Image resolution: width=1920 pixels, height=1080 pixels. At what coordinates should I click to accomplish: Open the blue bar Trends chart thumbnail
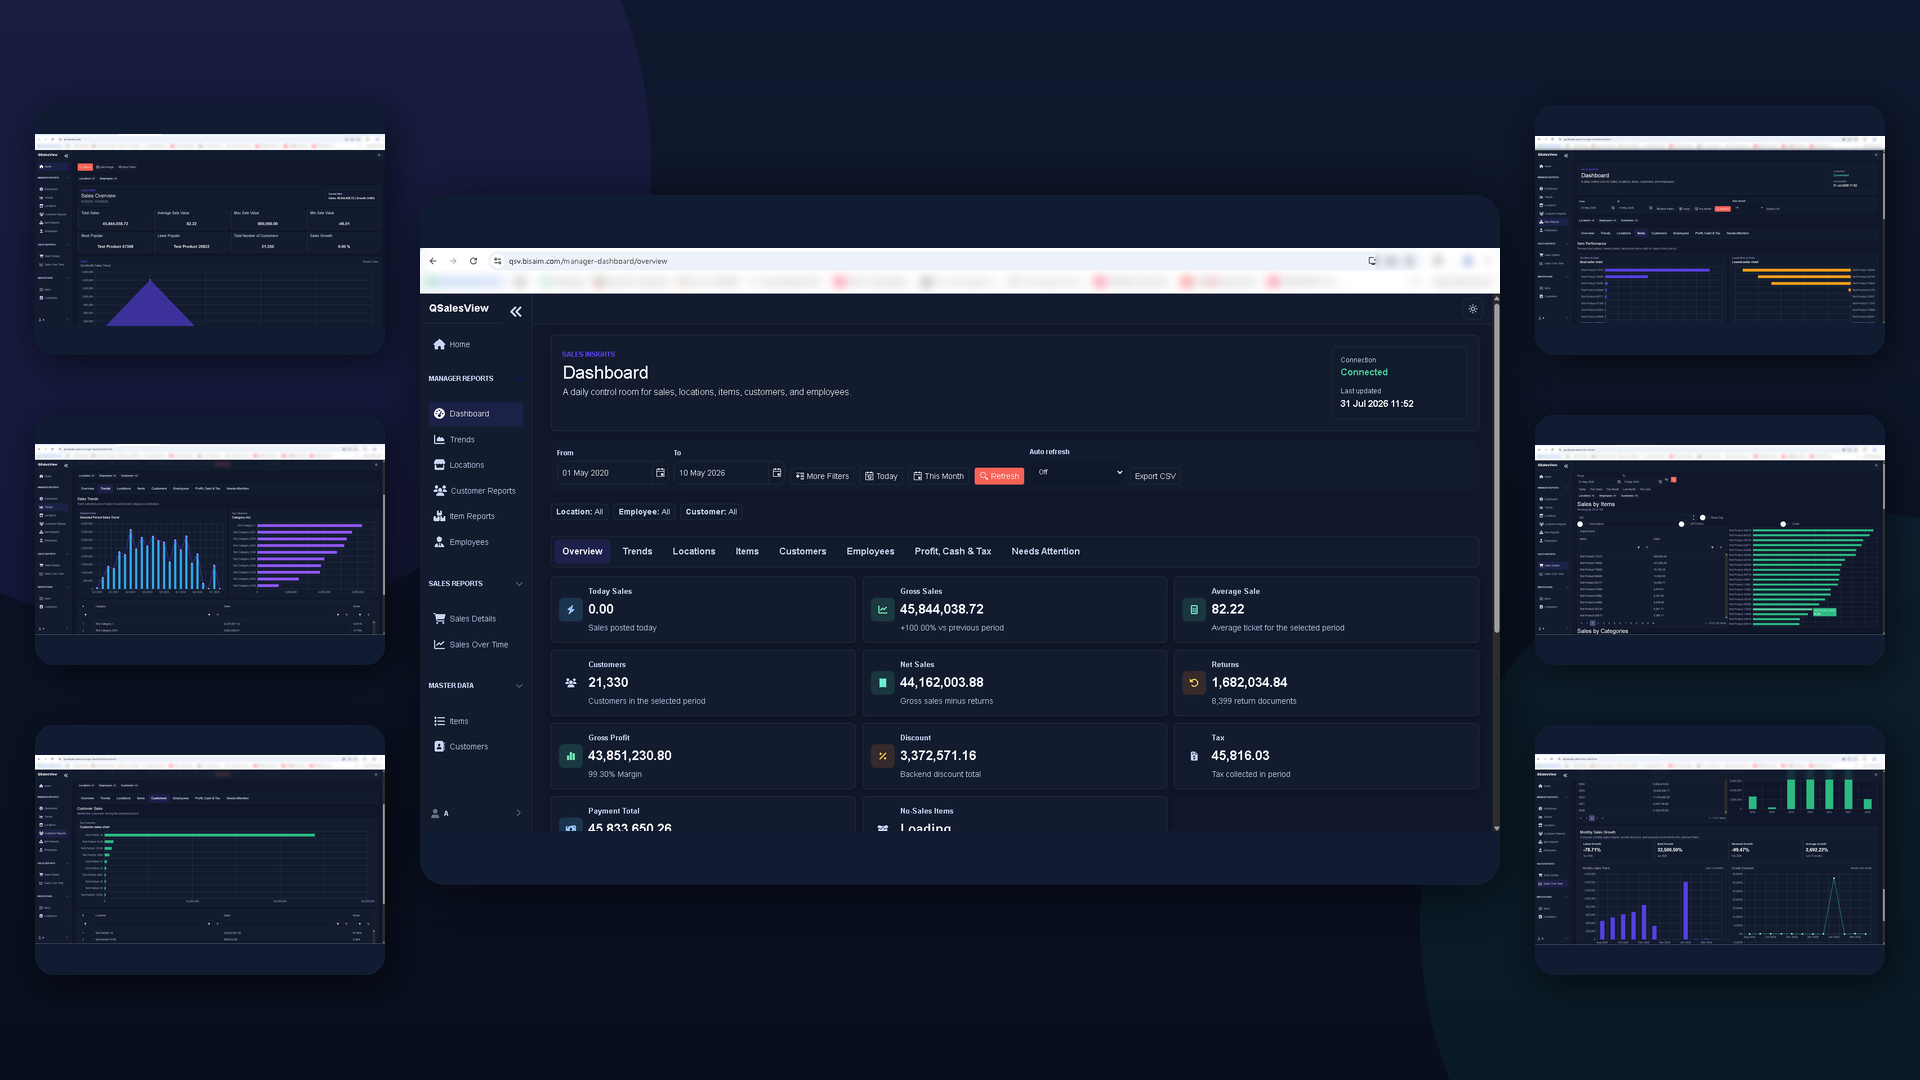pos(210,540)
